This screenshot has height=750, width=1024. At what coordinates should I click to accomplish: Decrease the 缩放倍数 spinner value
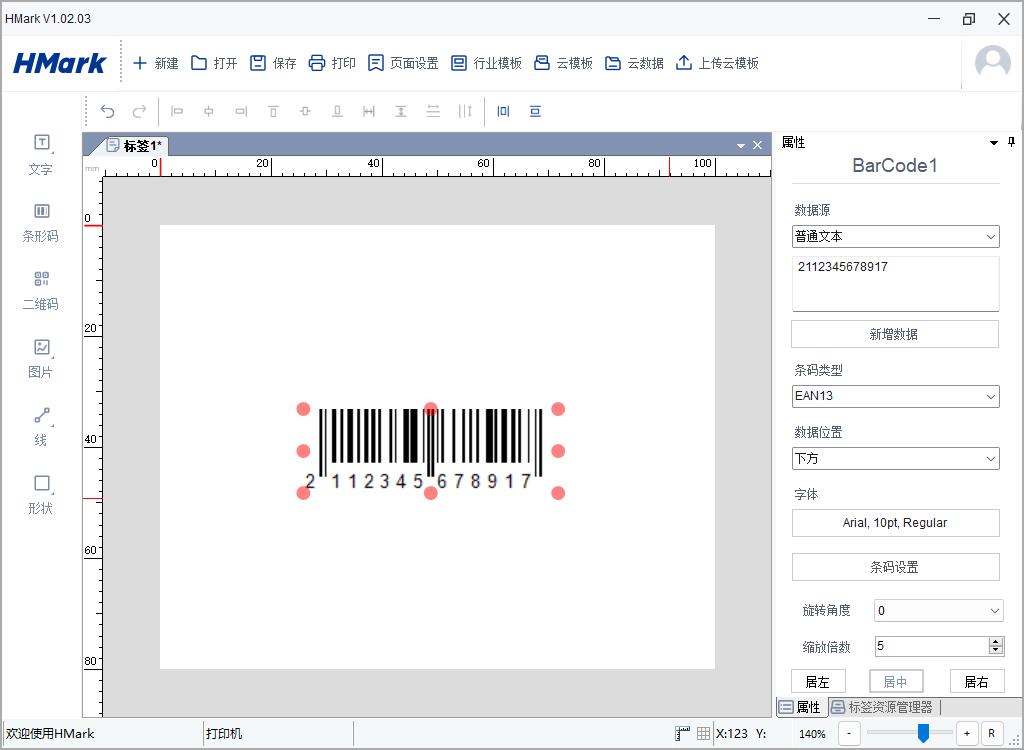coord(995,650)
